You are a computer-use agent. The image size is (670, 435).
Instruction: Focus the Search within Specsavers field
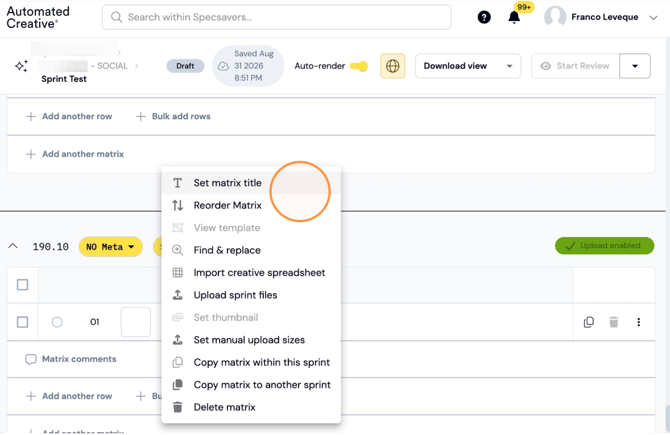pyautogui.click(x=276, y=17)
